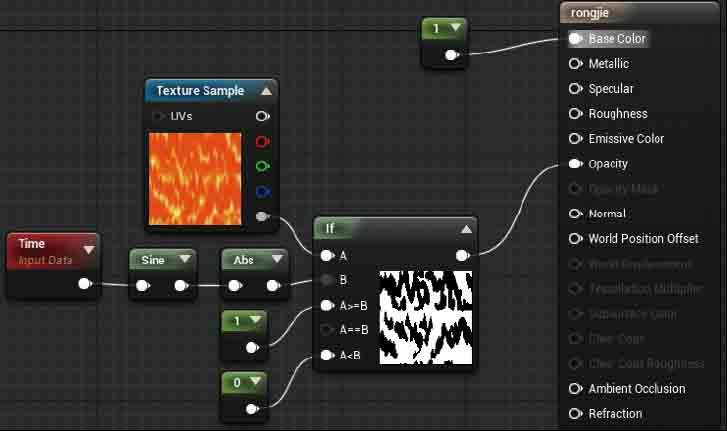Click the red channel output pin on Texture Sample
The image size is (727, 431).
click(x=262, y=142)
